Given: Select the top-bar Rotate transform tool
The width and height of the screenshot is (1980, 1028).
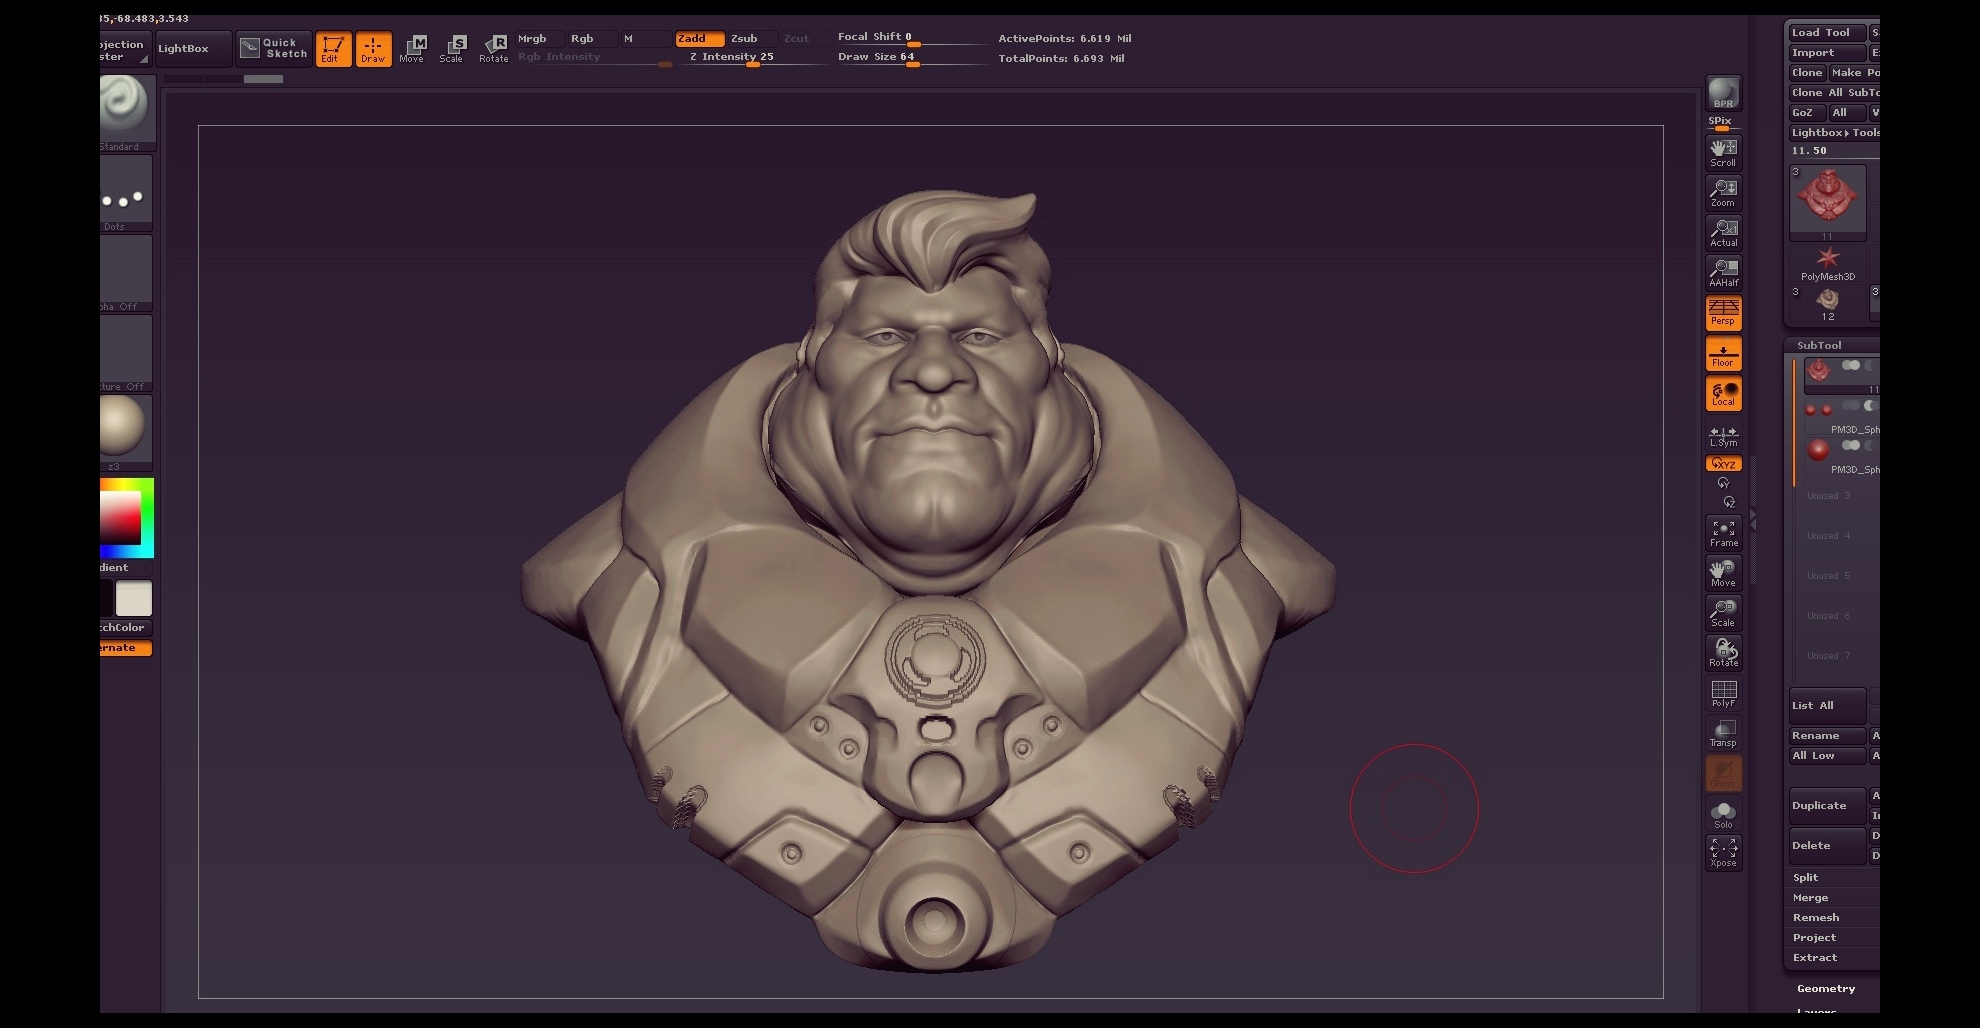Looking at the screenshot, I should [494, 49].
